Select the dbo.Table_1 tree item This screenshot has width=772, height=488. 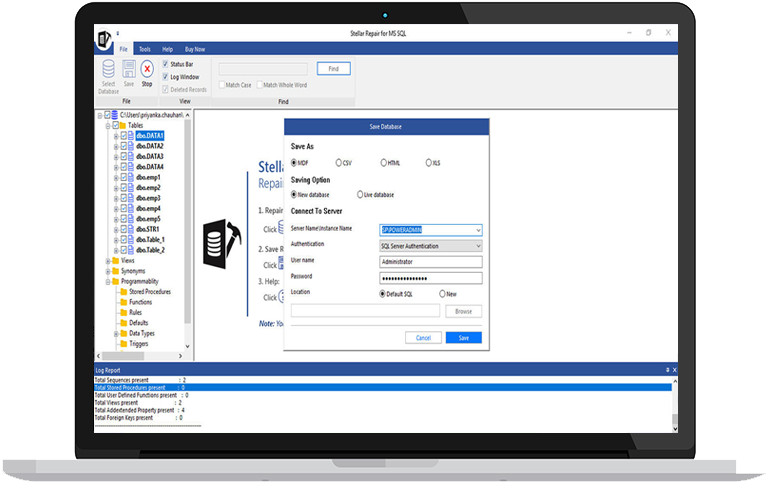(150, 239)
